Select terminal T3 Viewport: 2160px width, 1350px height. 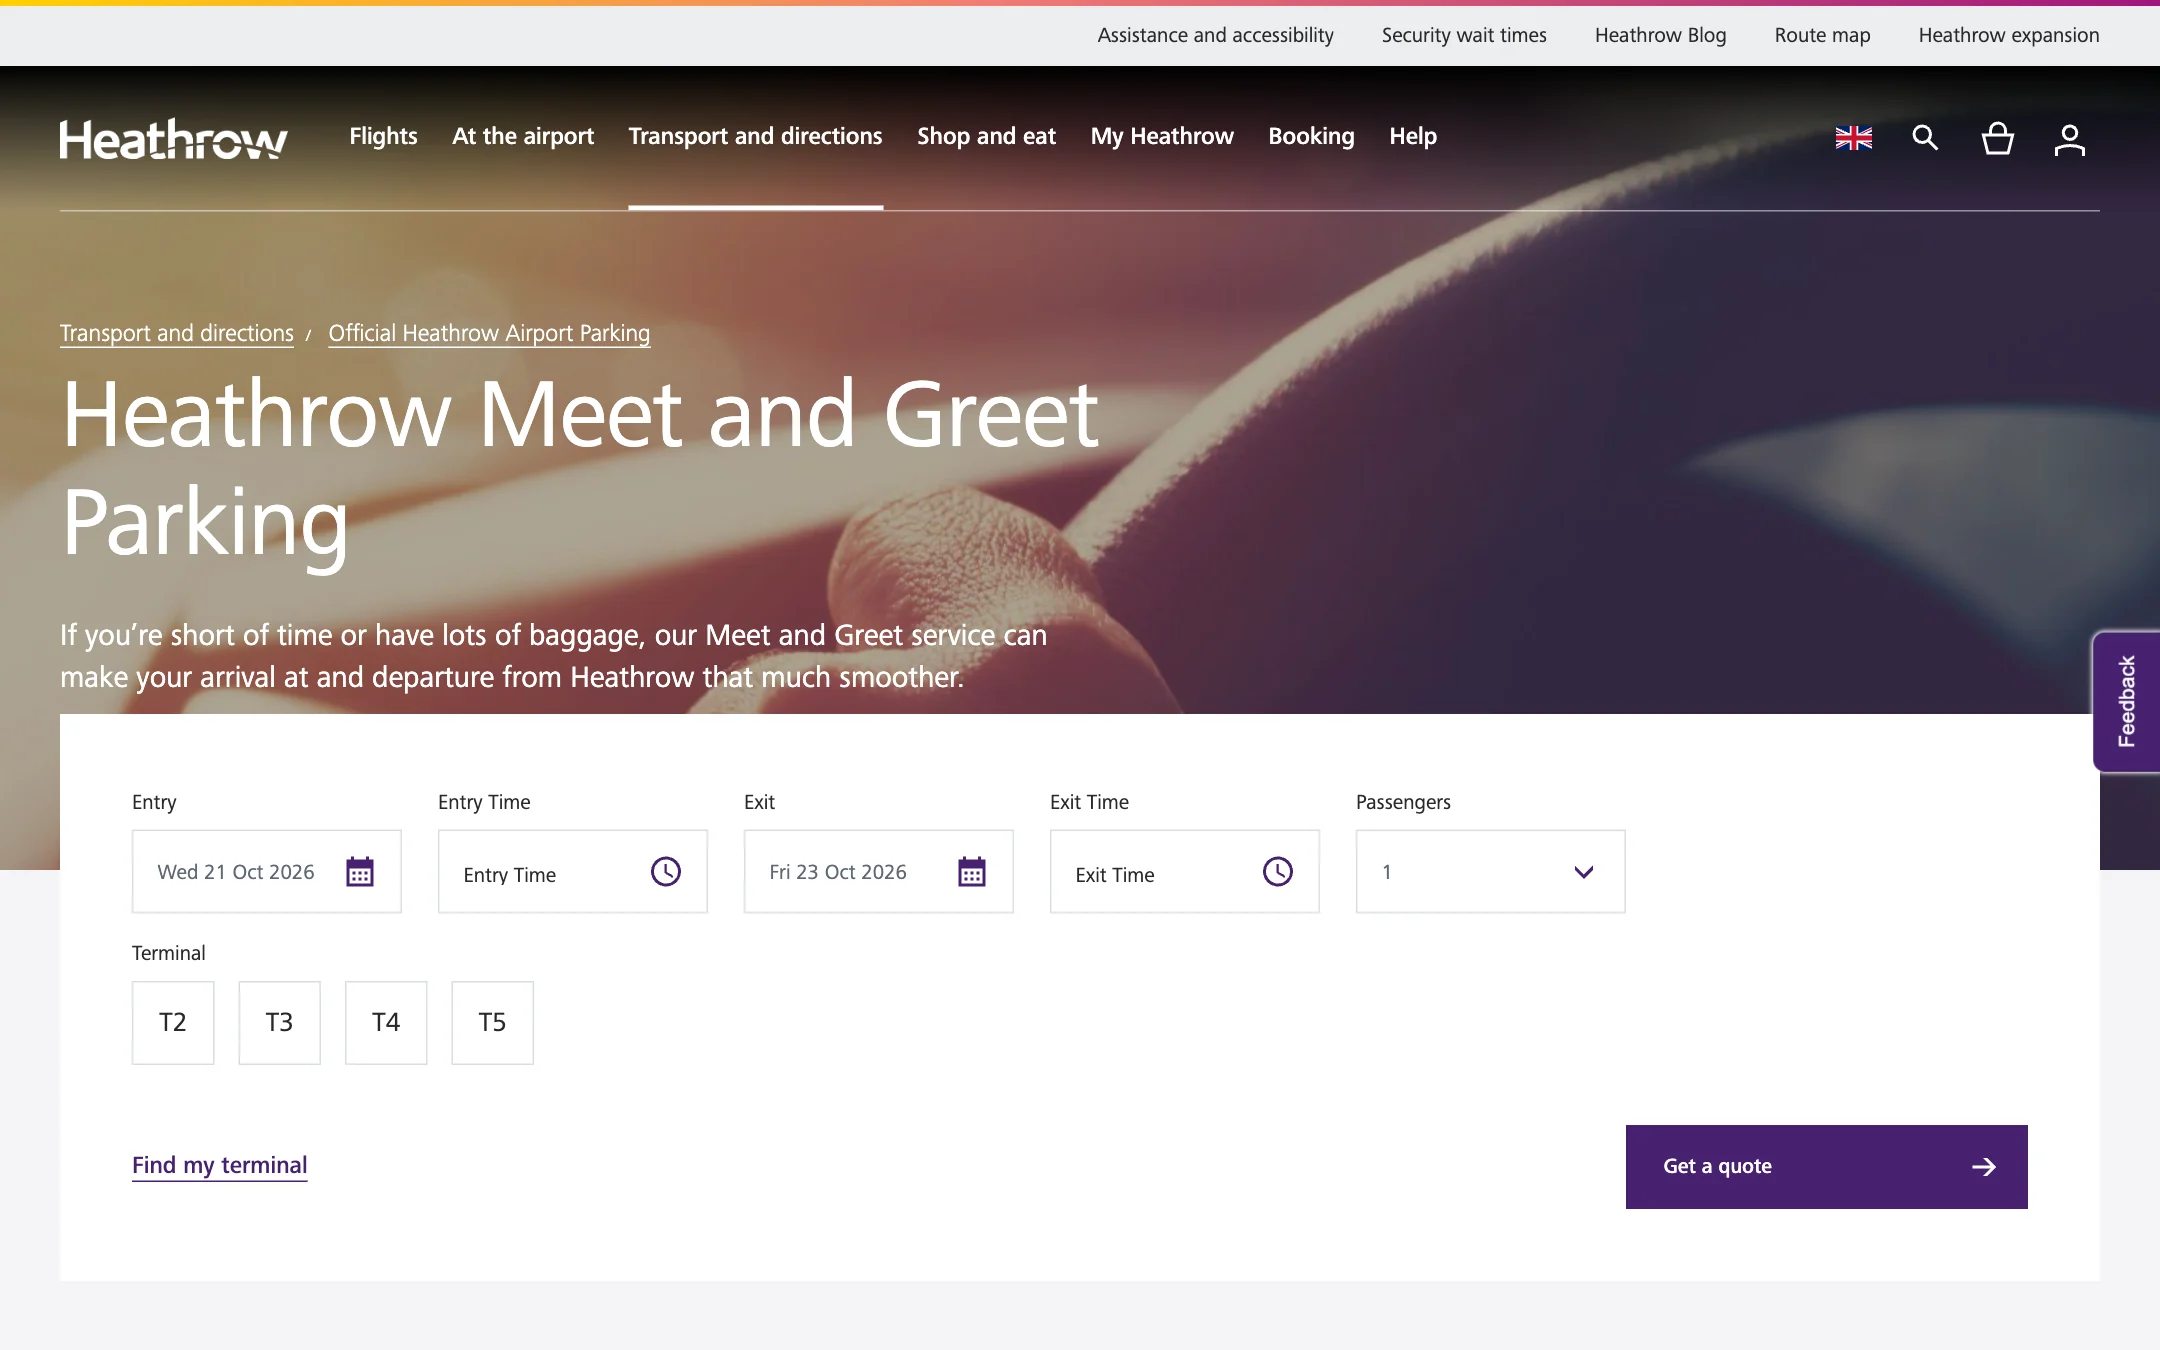pos(280,1023)
